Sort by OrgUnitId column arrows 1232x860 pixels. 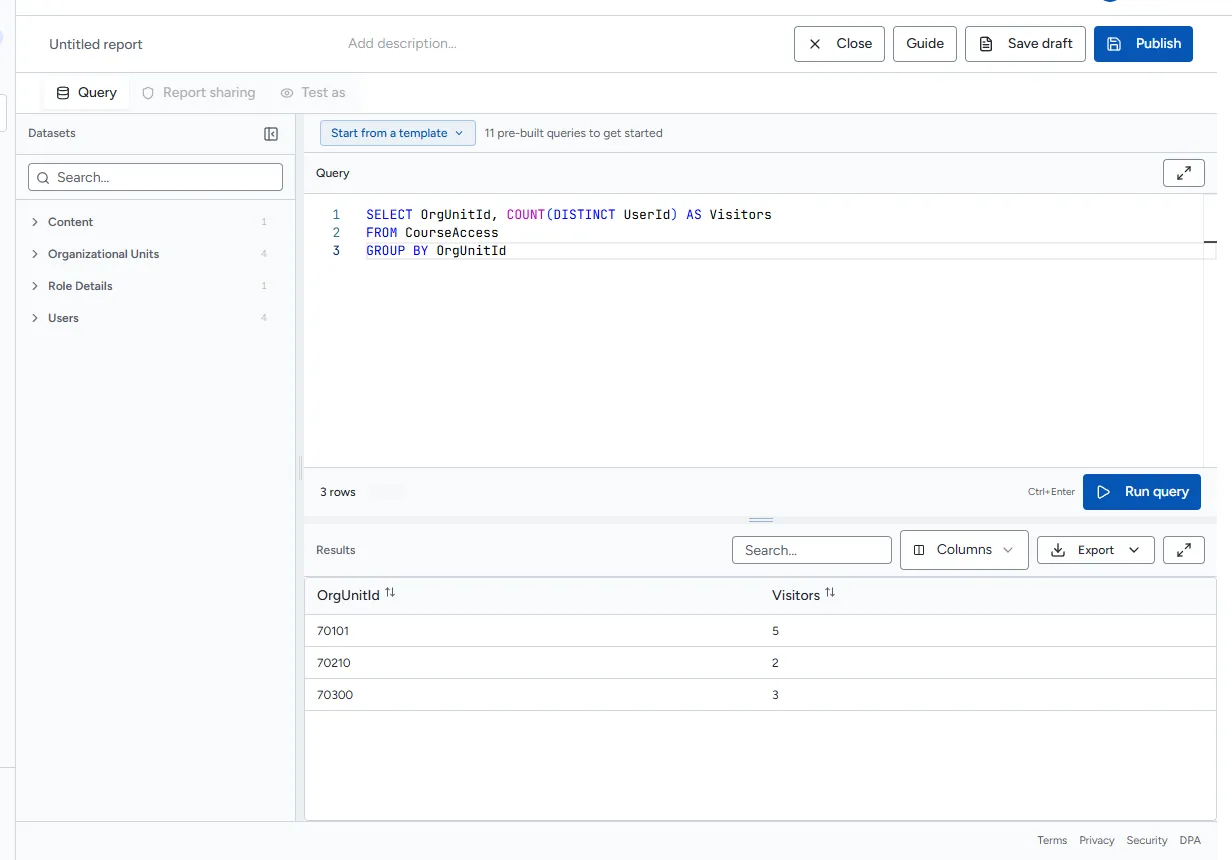pyautogui.click(x=390, y=593)
